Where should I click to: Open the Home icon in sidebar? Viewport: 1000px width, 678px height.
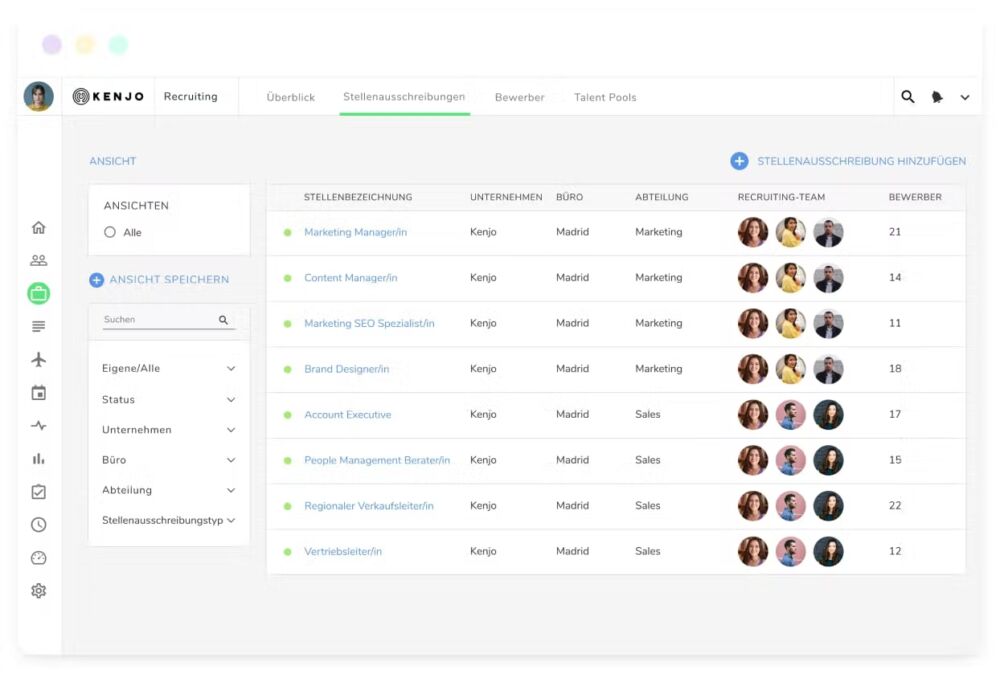click(x=39, y=228)
